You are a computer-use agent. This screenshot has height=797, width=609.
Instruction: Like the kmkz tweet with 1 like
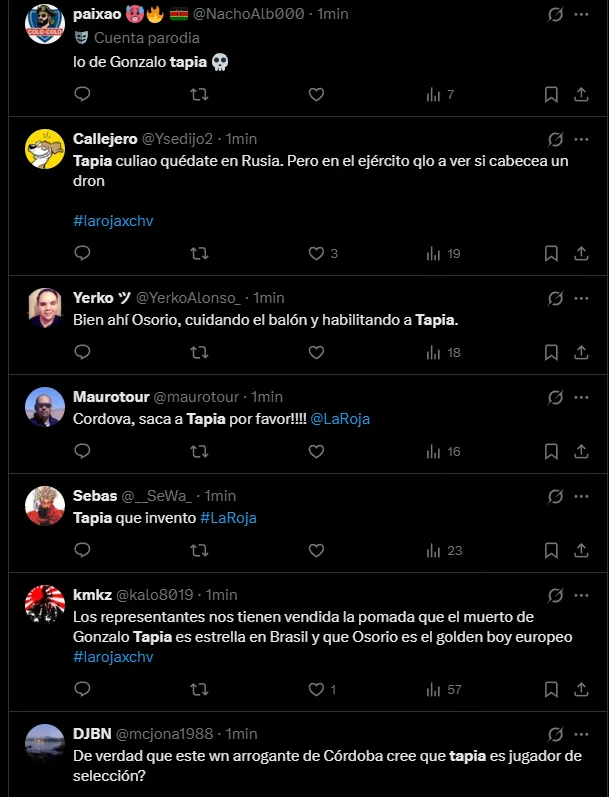click(x=317, y=689)
